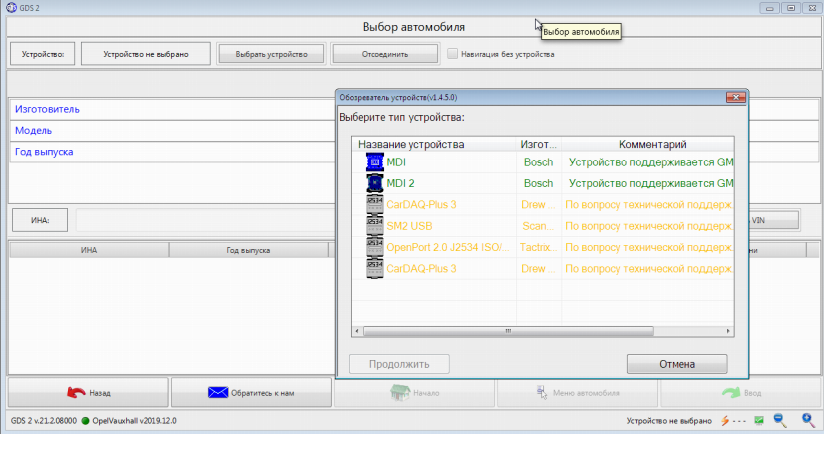Screen dimensions: 824x460
Task: Click the right arrow of device list scrollbar
Action: (728, 331)
